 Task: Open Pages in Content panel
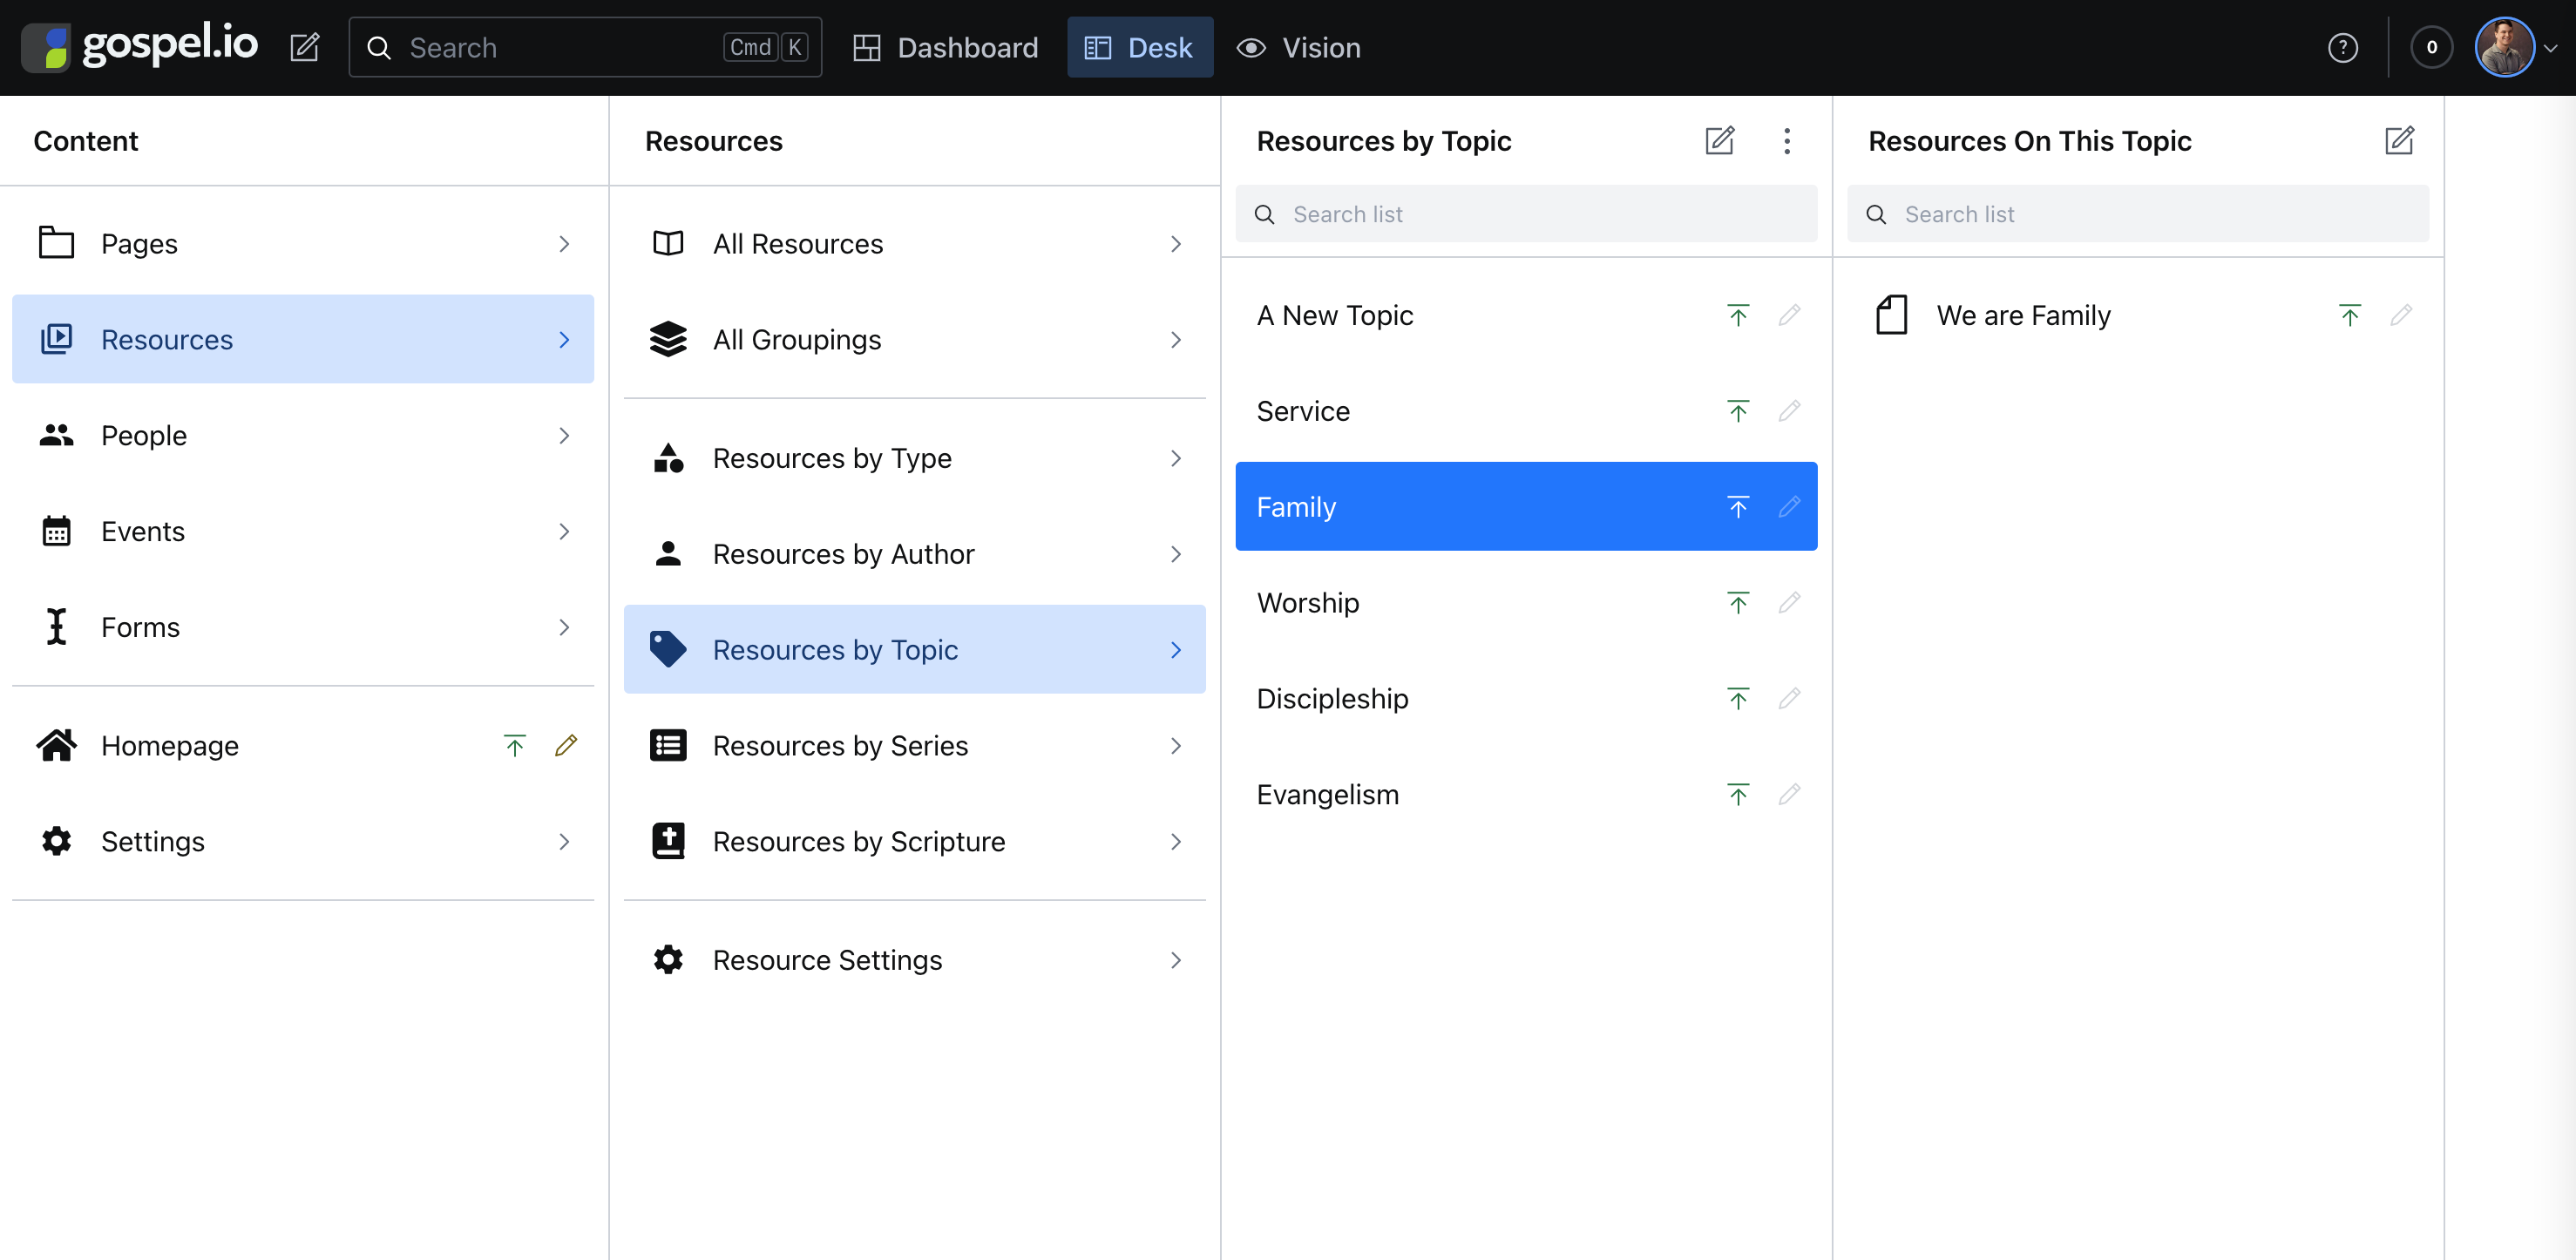(x=303, y=243)
